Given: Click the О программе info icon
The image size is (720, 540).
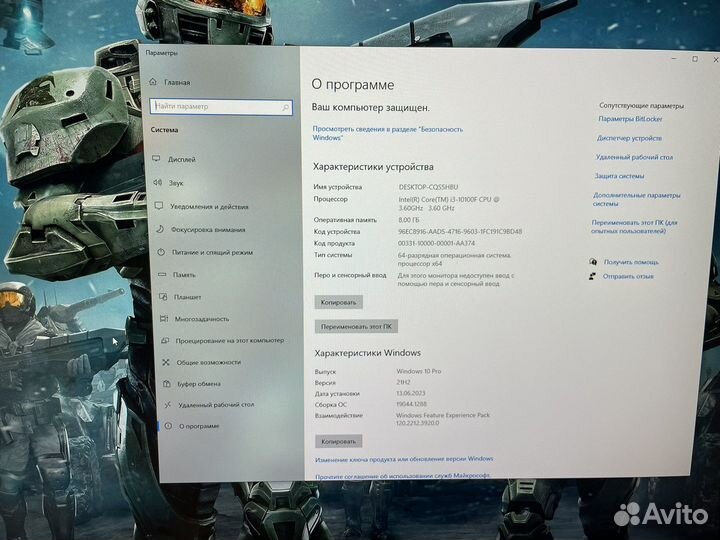Looking at the screenshot, I should click(x=169, y=426).
